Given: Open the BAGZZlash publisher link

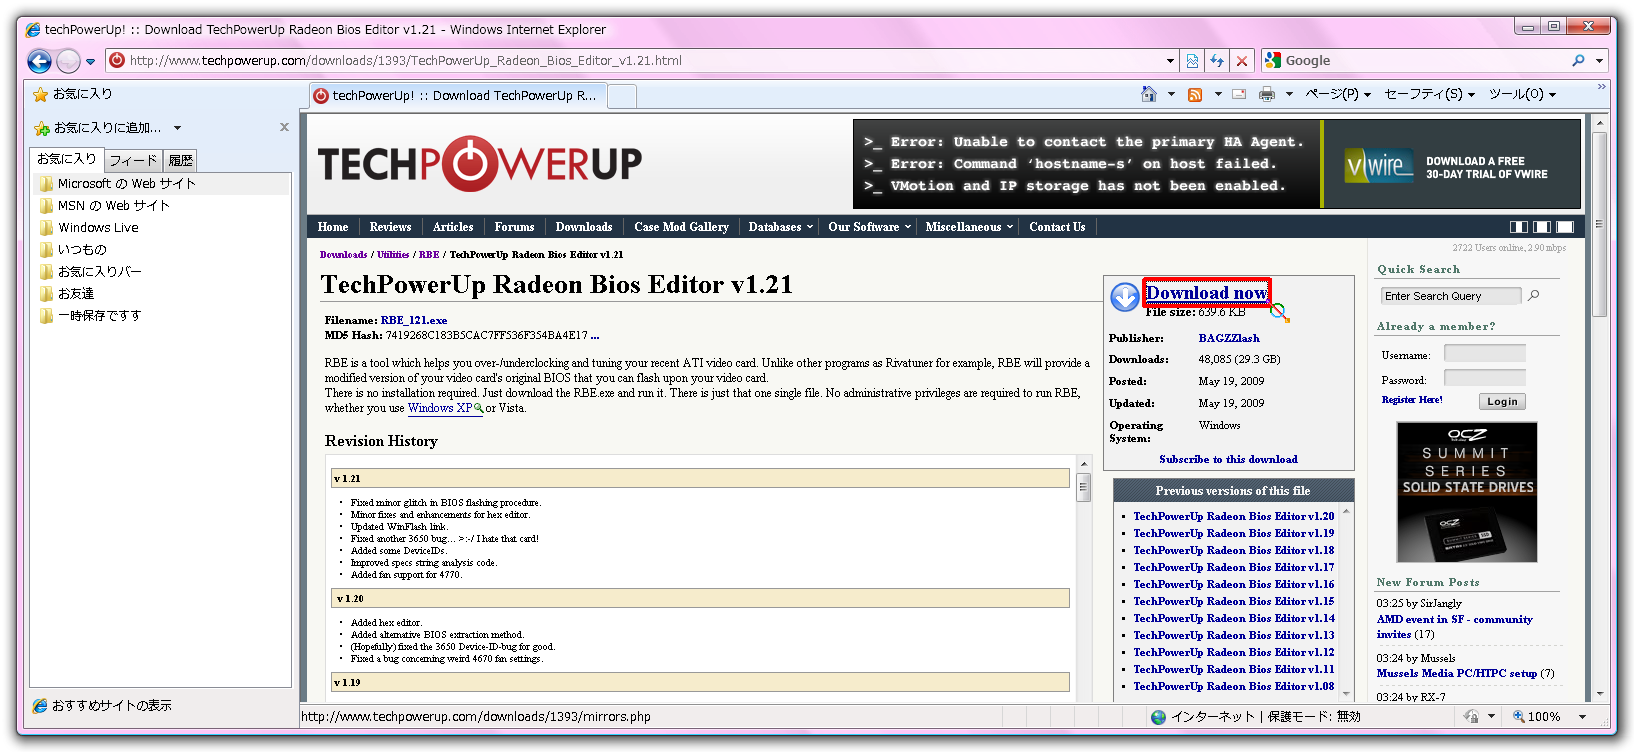Looking at the screenshot, I should tap(1229, 339).
